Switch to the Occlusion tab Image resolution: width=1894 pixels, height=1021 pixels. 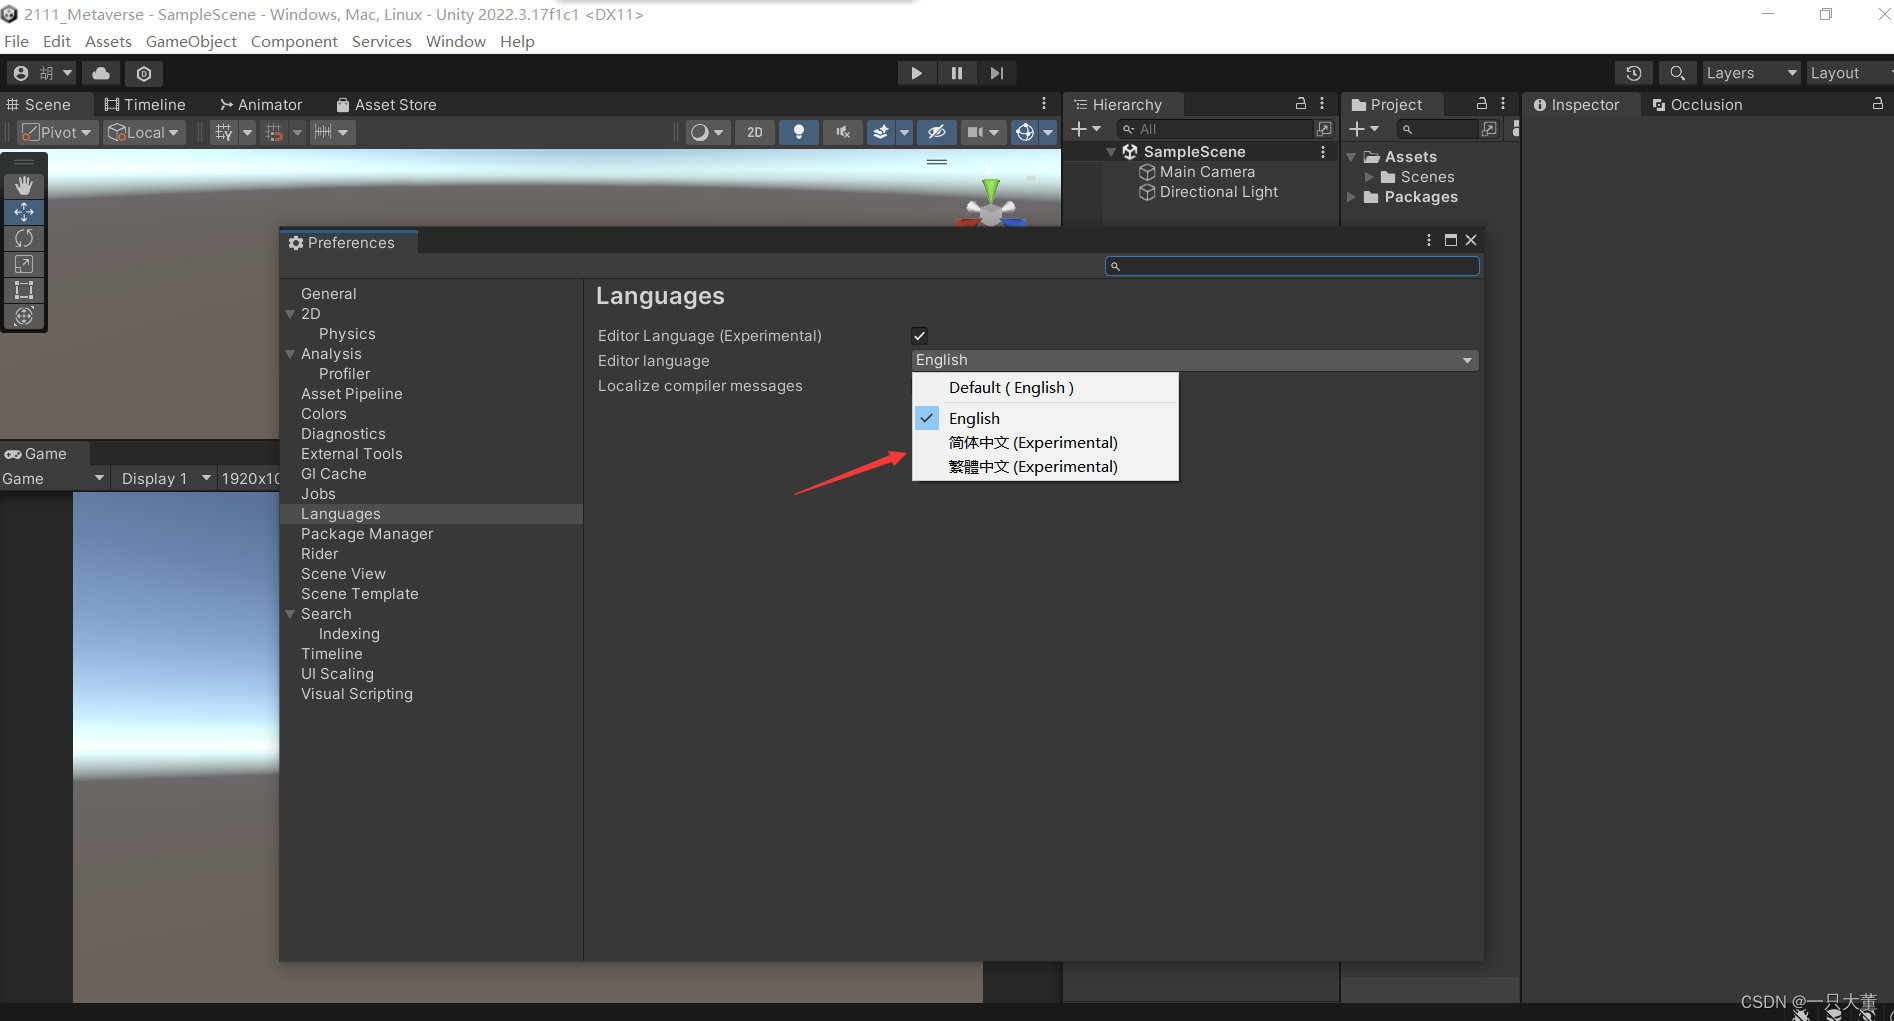pyautogui.click(x=1697, y=104)
